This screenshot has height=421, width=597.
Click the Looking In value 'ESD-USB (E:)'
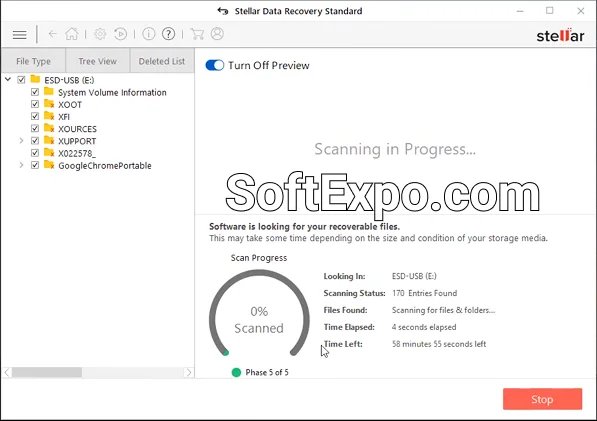tap(414, 276)
